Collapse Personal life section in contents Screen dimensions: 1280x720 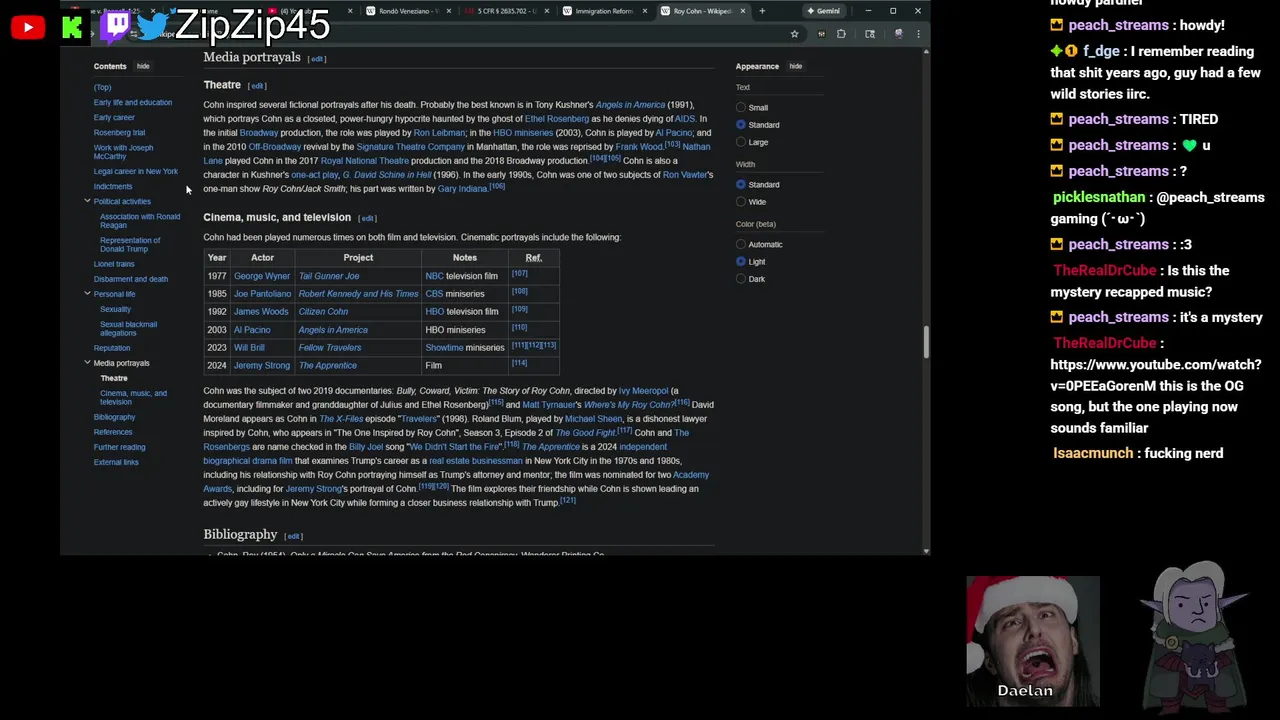(87, 294)
